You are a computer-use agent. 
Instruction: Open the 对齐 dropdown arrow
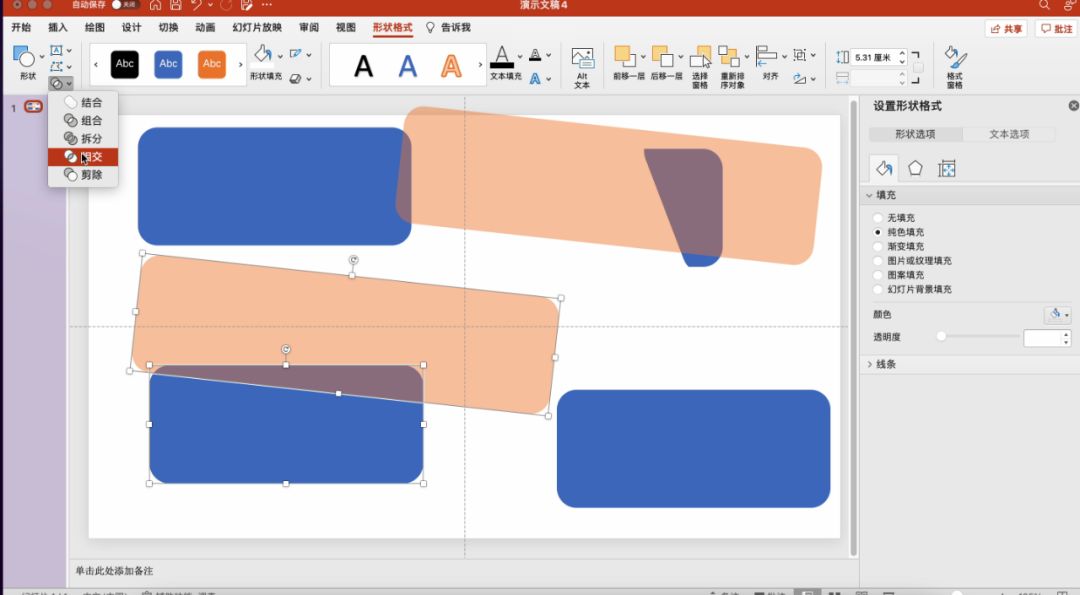coord(784,56)
